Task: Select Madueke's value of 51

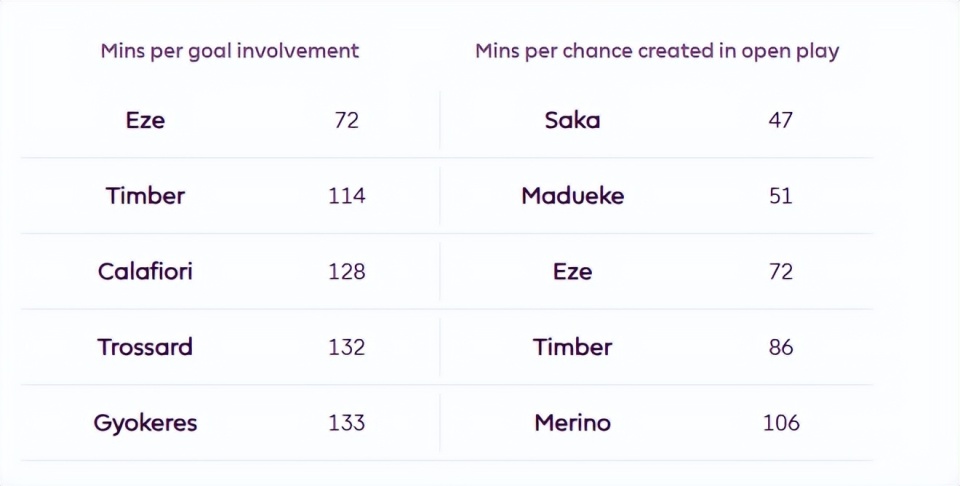Action: click(780, 196)
